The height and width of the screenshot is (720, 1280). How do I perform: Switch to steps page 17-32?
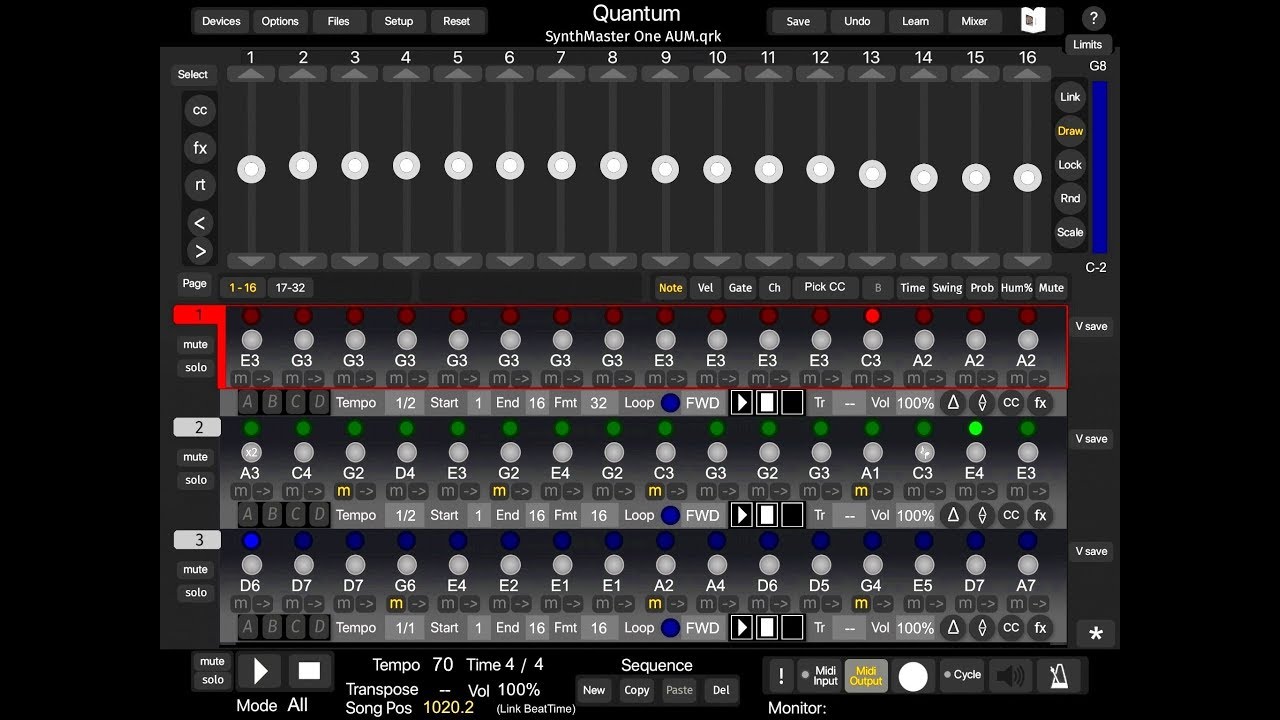[x=290, y=287]
